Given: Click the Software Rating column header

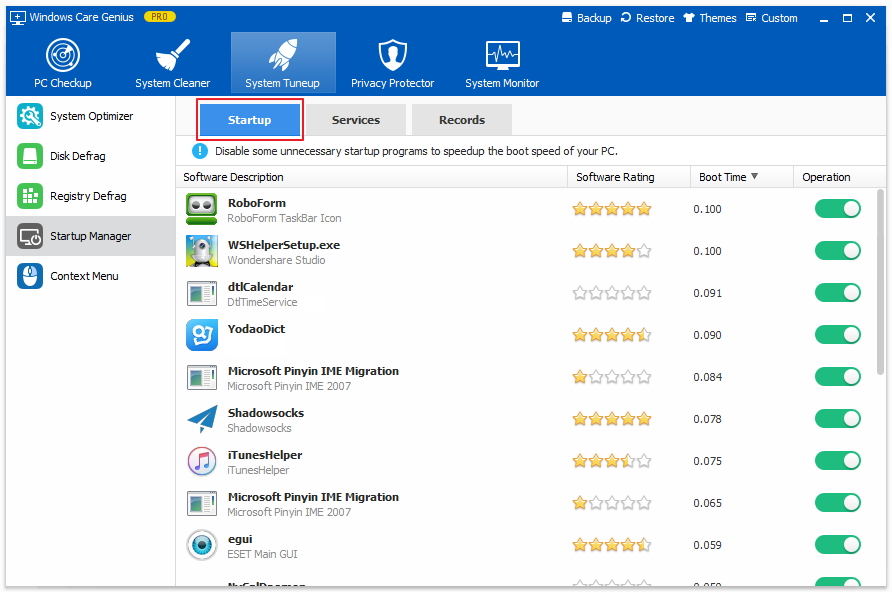Looking at the screenshot, I should coord(629,177).
